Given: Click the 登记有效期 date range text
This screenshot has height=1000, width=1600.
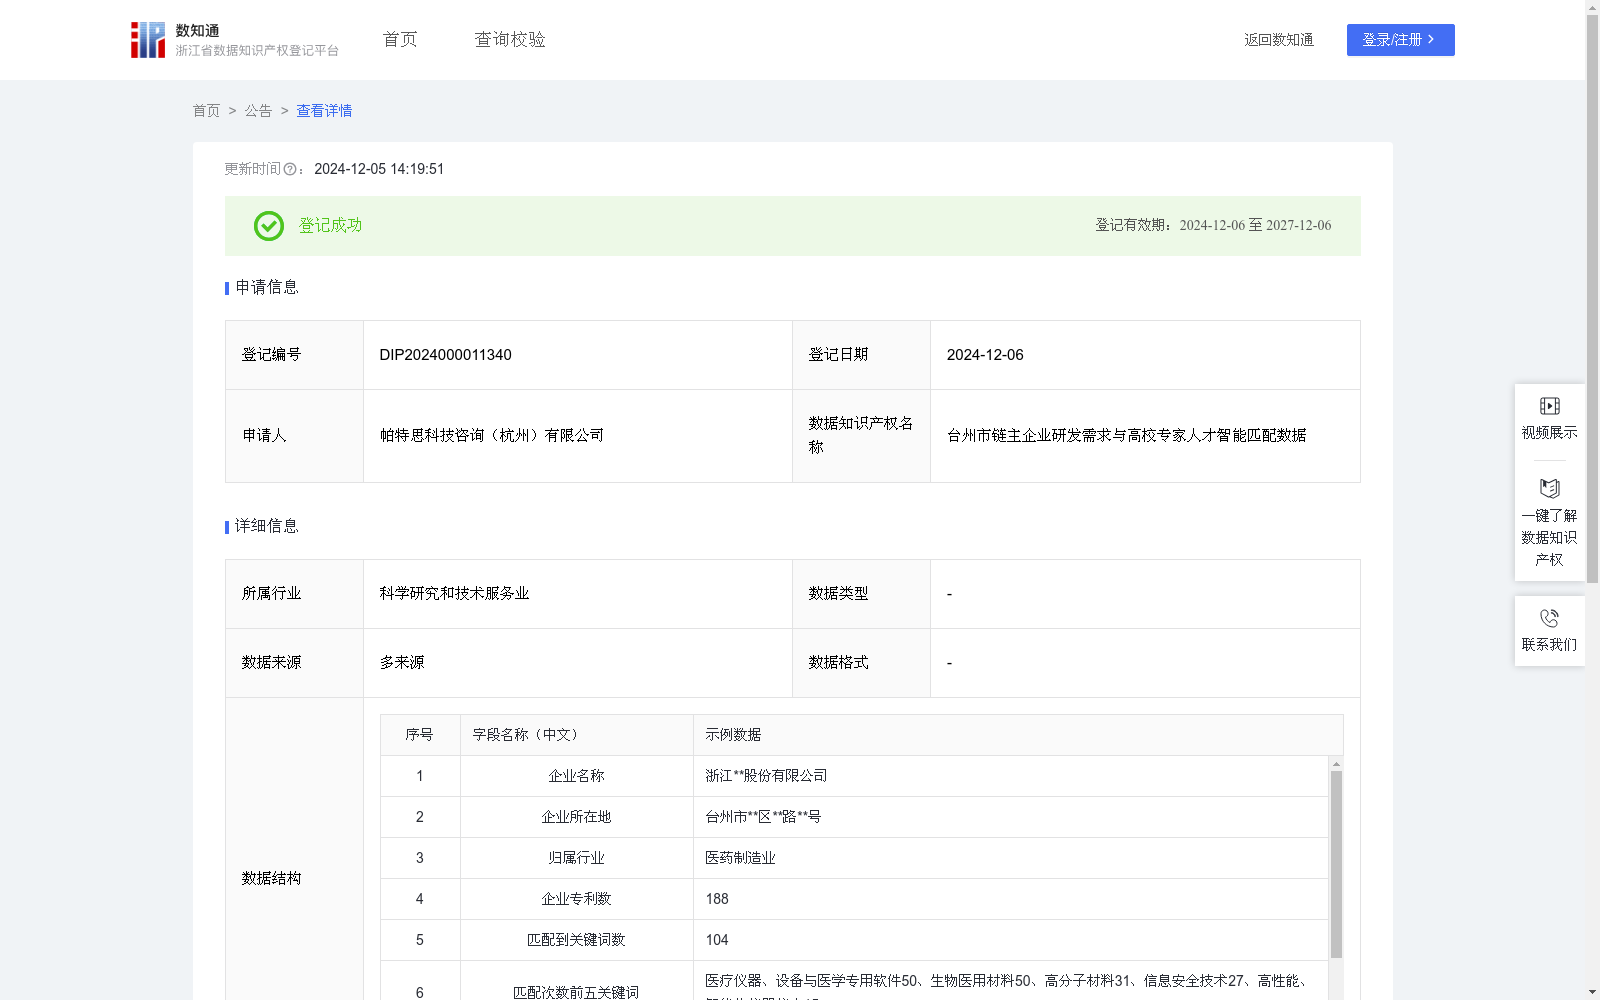Looking at the screenshot, I should (1213, 226).
